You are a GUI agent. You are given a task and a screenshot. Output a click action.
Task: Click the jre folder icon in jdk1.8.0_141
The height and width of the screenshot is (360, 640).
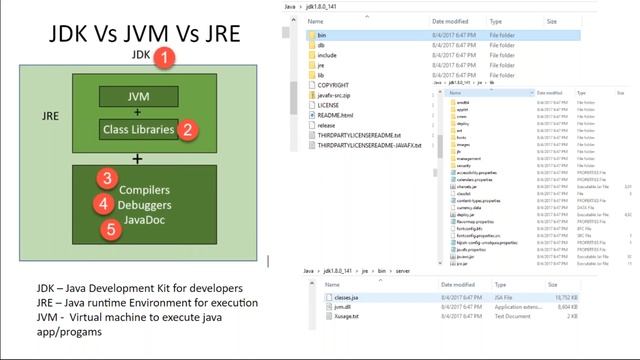coord(312,65)
